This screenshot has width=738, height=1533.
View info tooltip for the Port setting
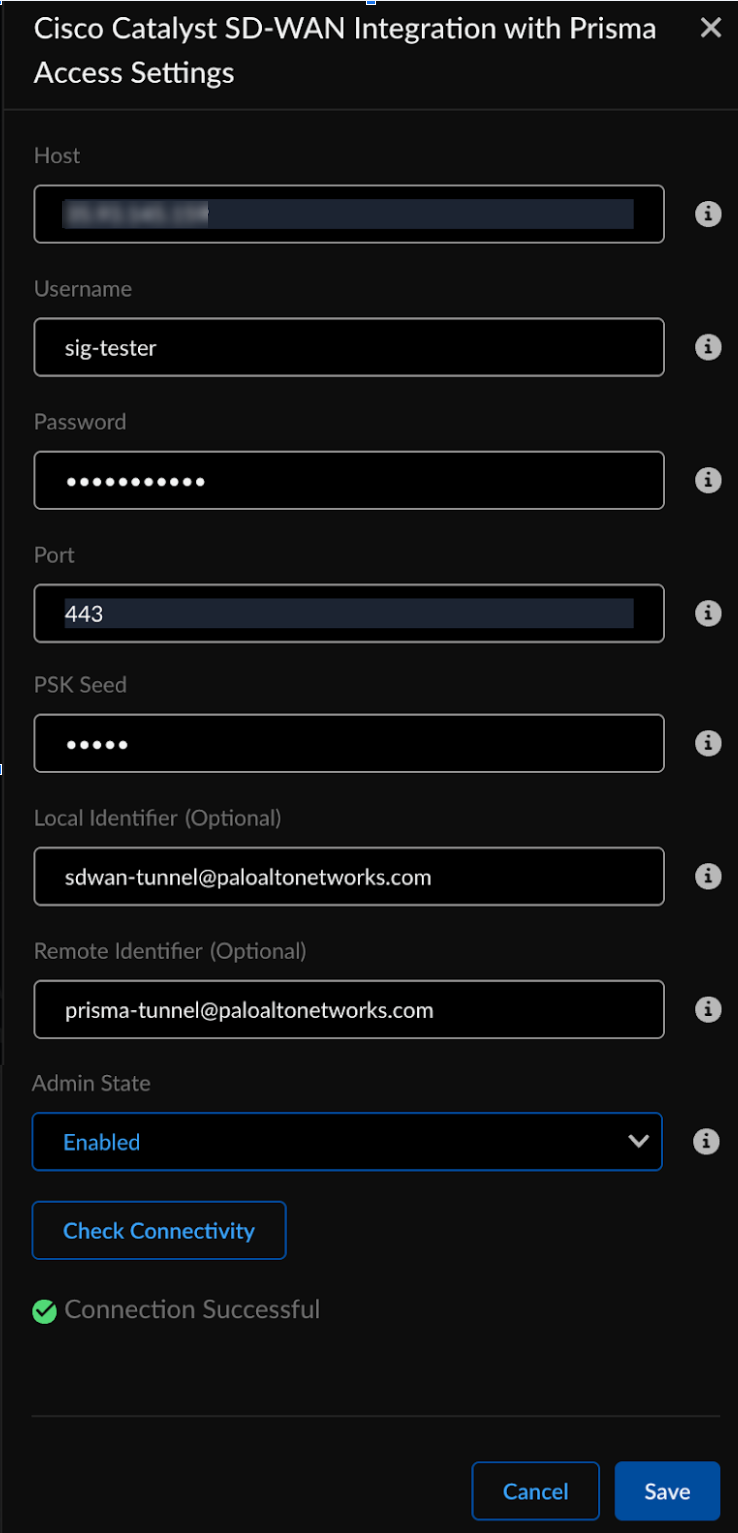708,613
